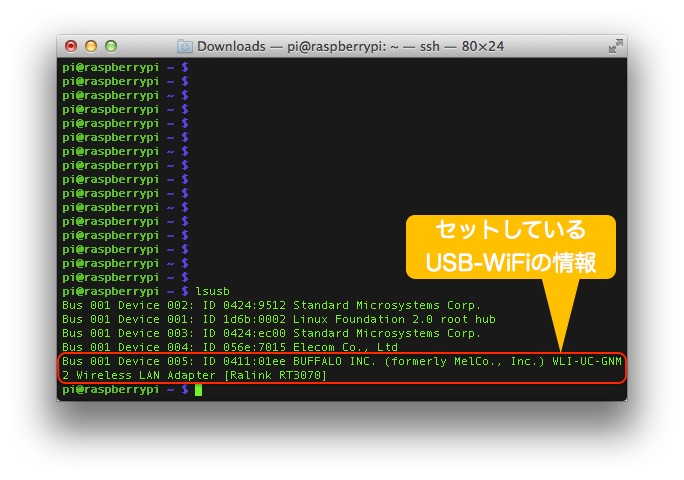Click the 'Elecom Co., Ltd' line
Image resolution: width=684 pixels, height=480 pixels.
point(230,347)
